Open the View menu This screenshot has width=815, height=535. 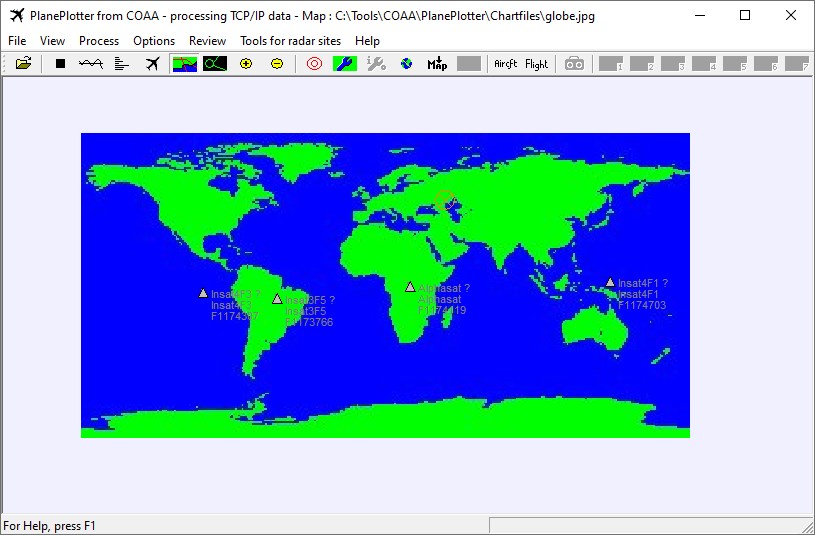(52, 41)
